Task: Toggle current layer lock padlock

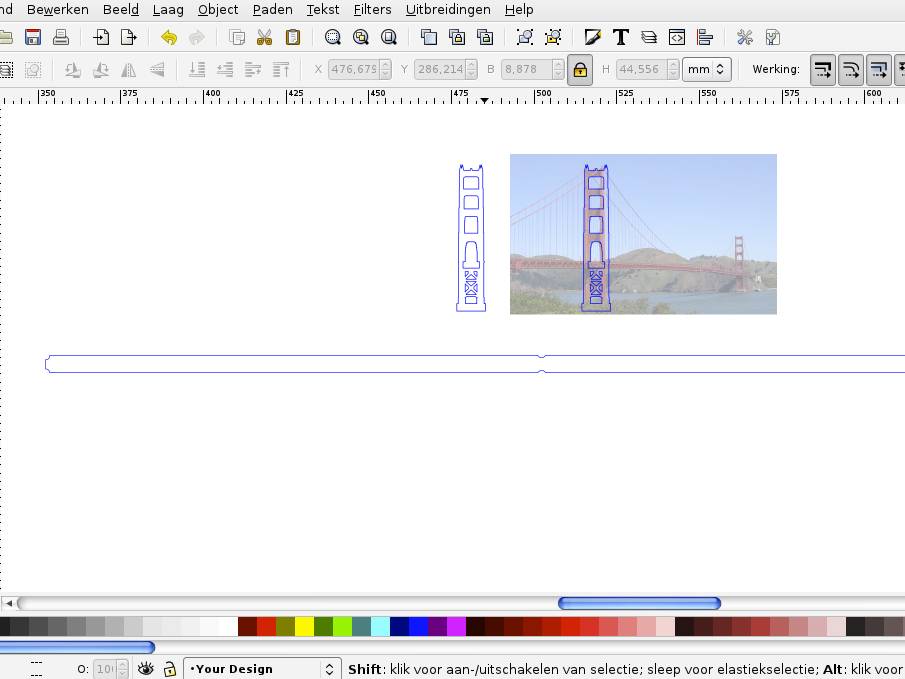Action: (169, 669)
